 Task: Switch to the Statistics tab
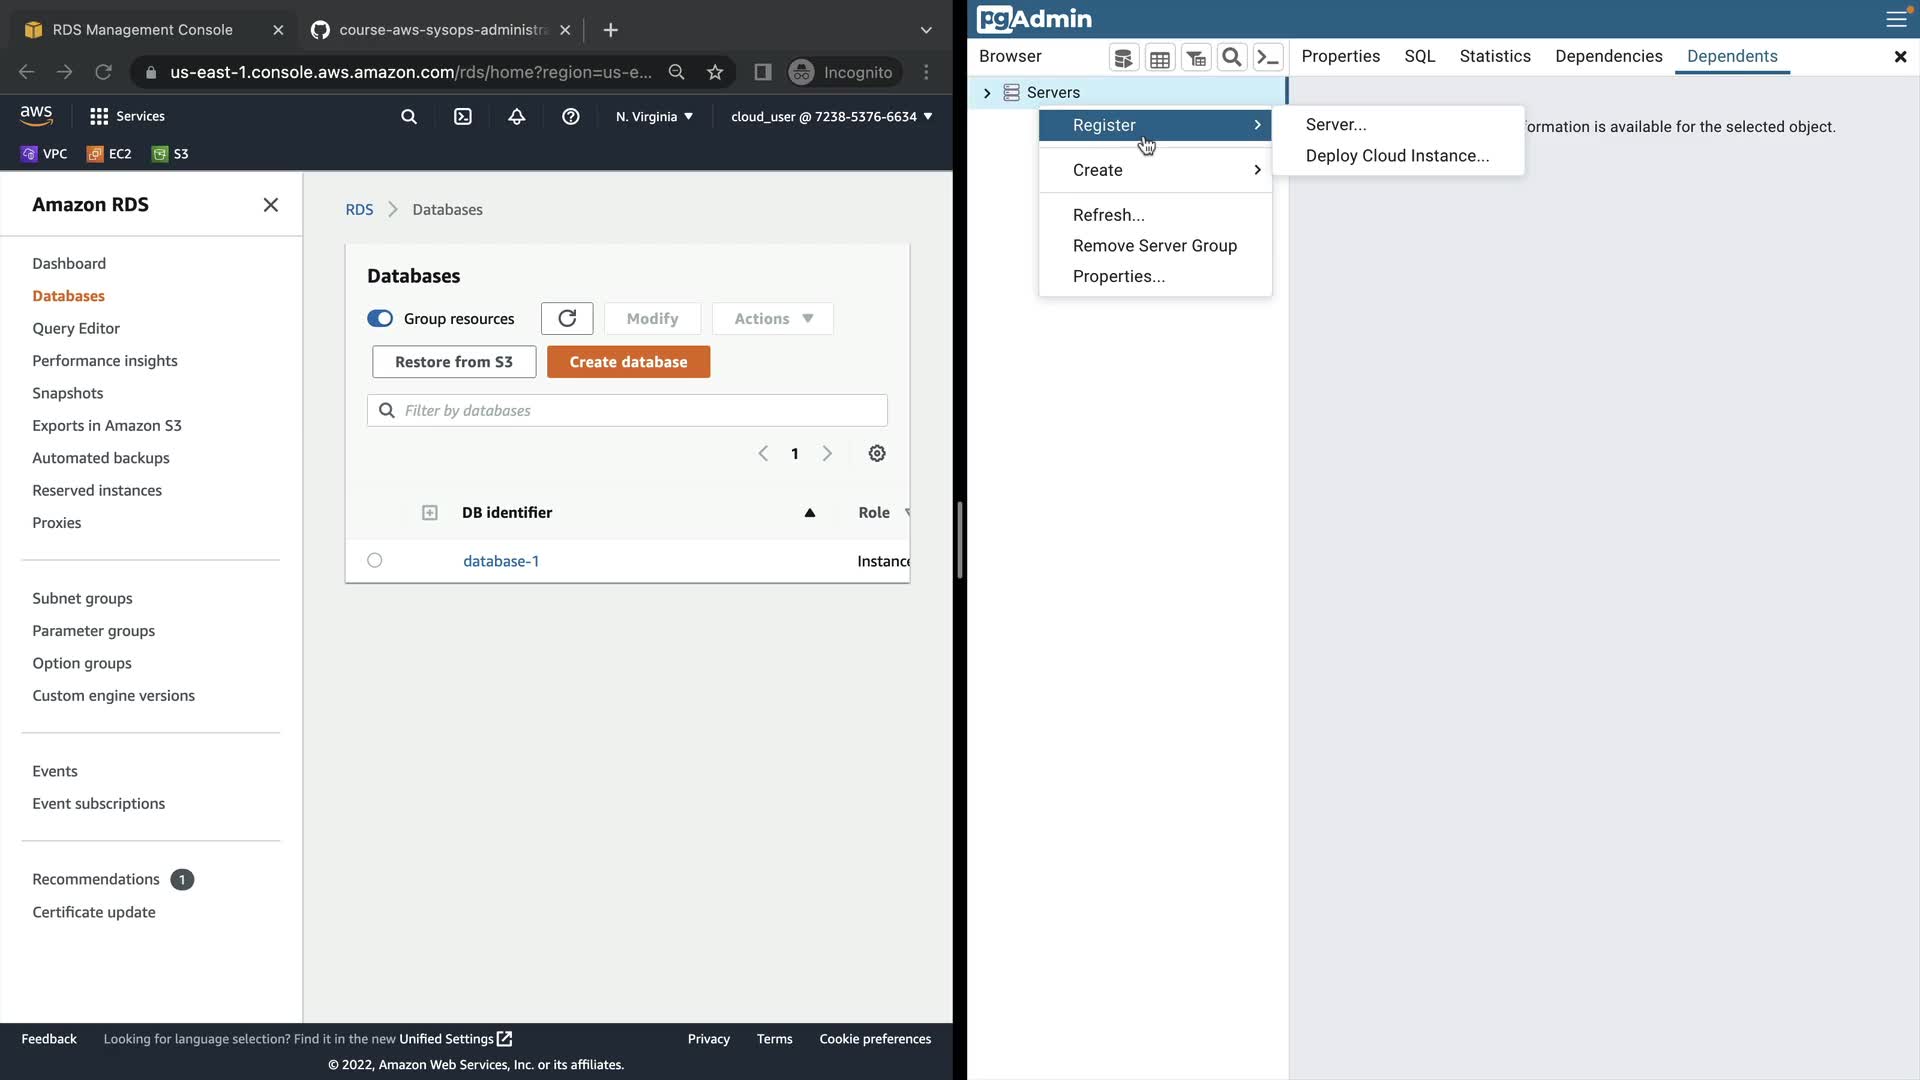tap(1495, 57)
